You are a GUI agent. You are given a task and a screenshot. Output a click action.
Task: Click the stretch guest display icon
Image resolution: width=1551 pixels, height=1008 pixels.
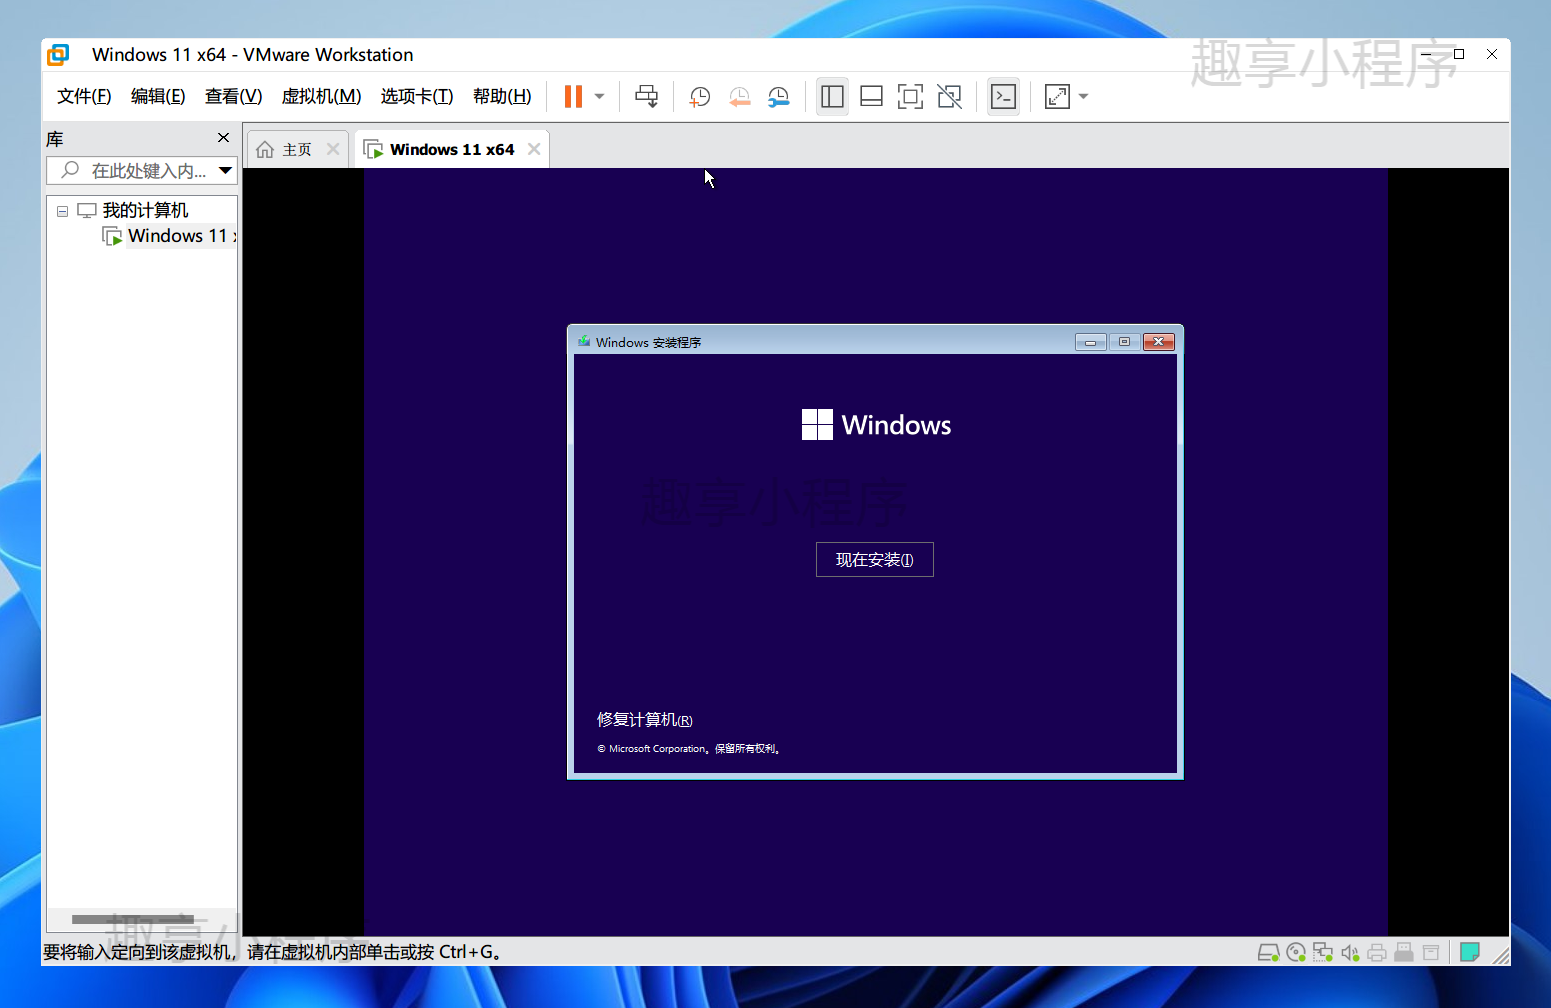point(1057,96)
